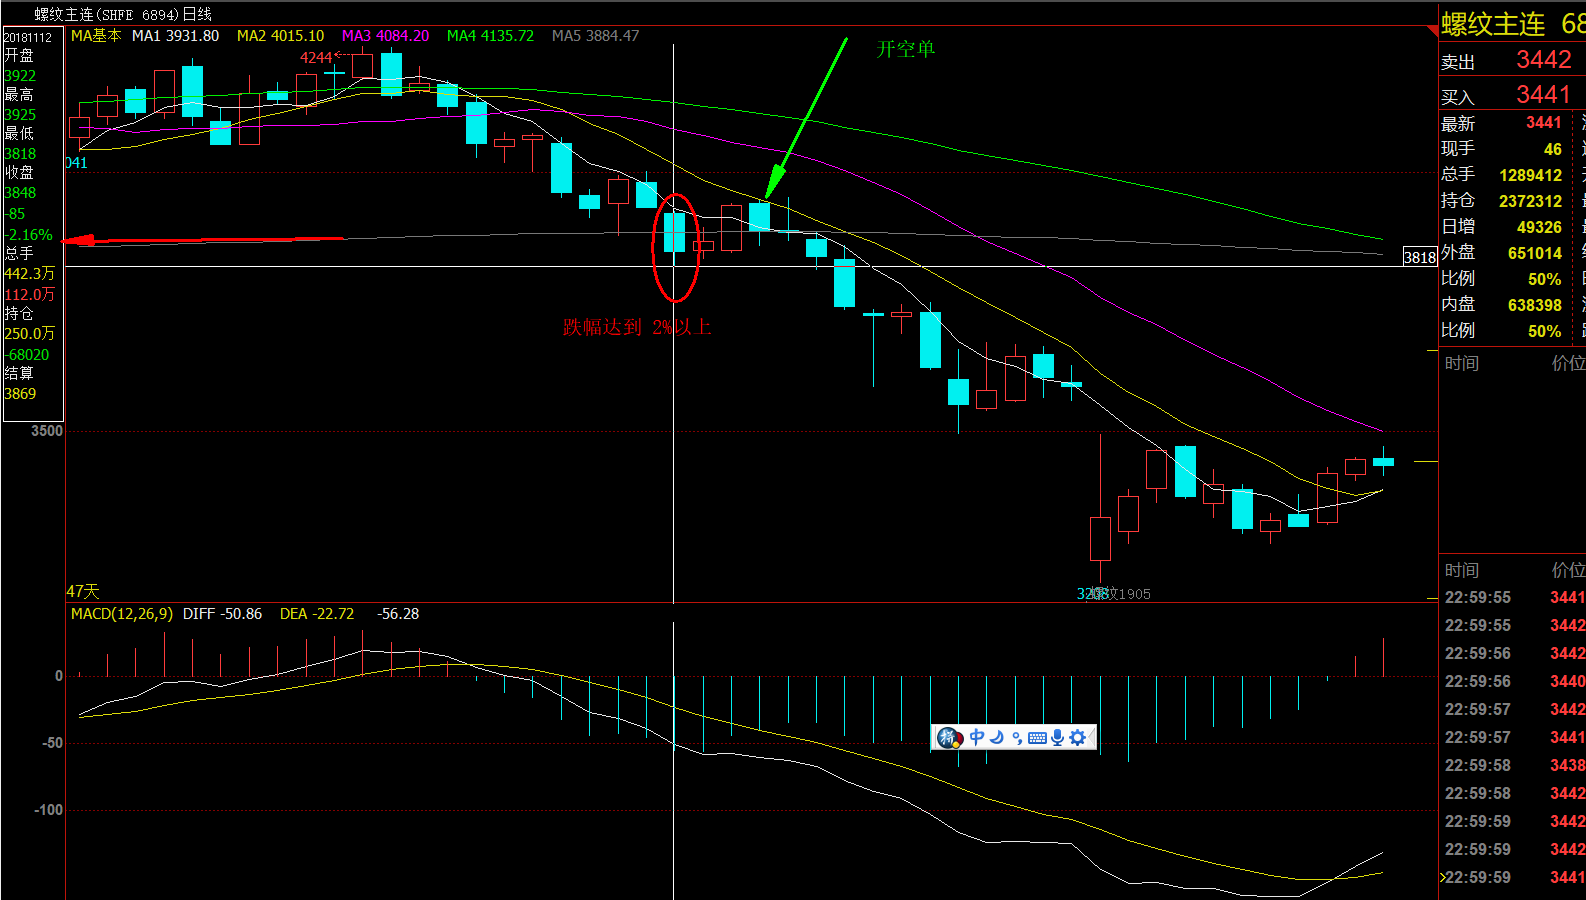
Task: Click the MACD(12,26,9) indicator title
Action: [x=122, y=614]
